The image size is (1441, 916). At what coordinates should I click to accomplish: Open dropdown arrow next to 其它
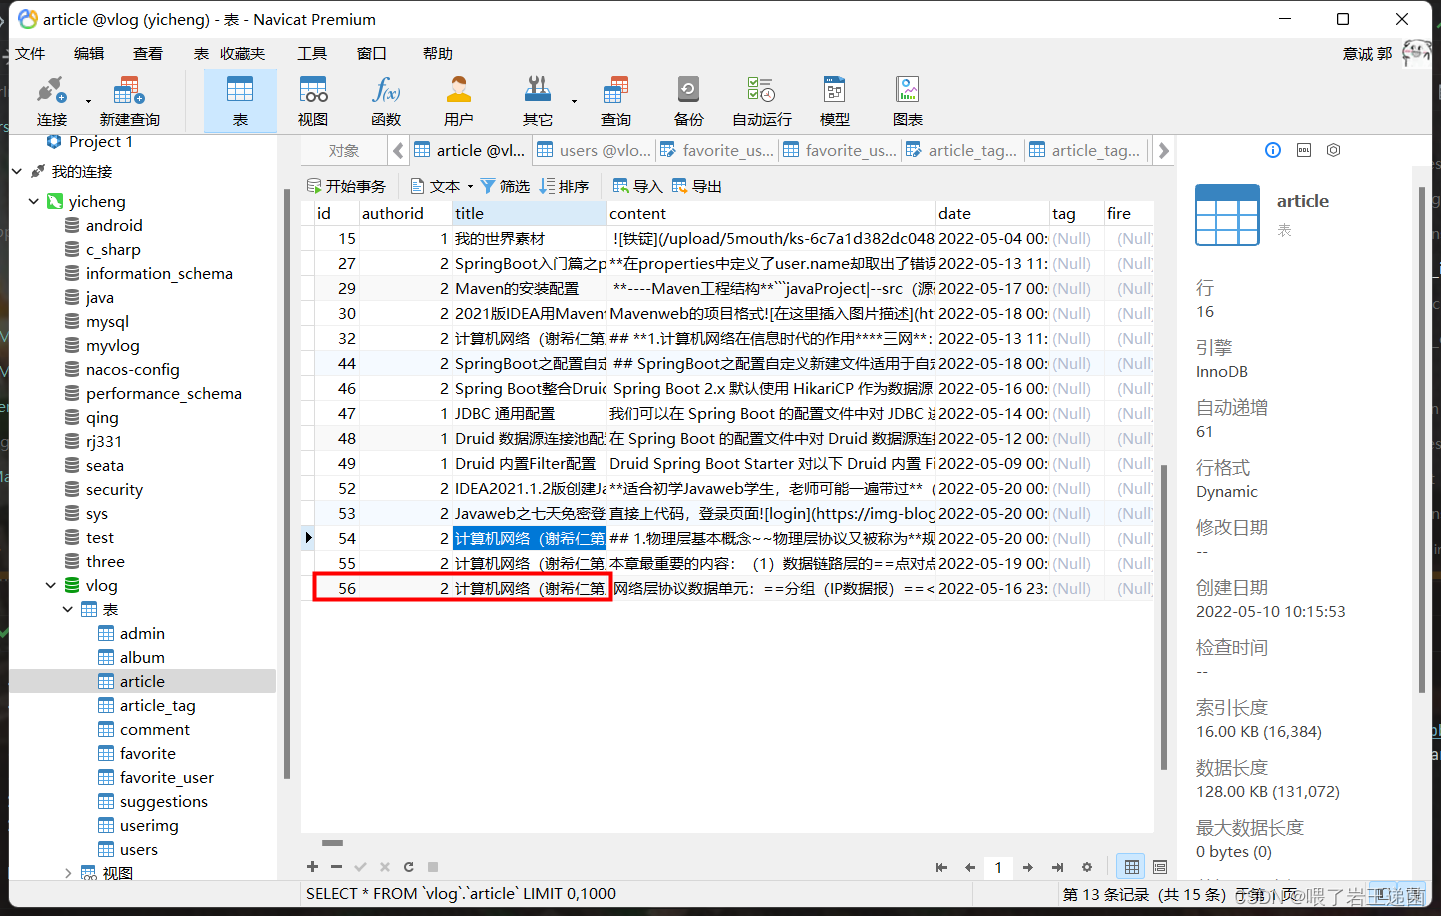pyautogui.click(x=574, y=101)
